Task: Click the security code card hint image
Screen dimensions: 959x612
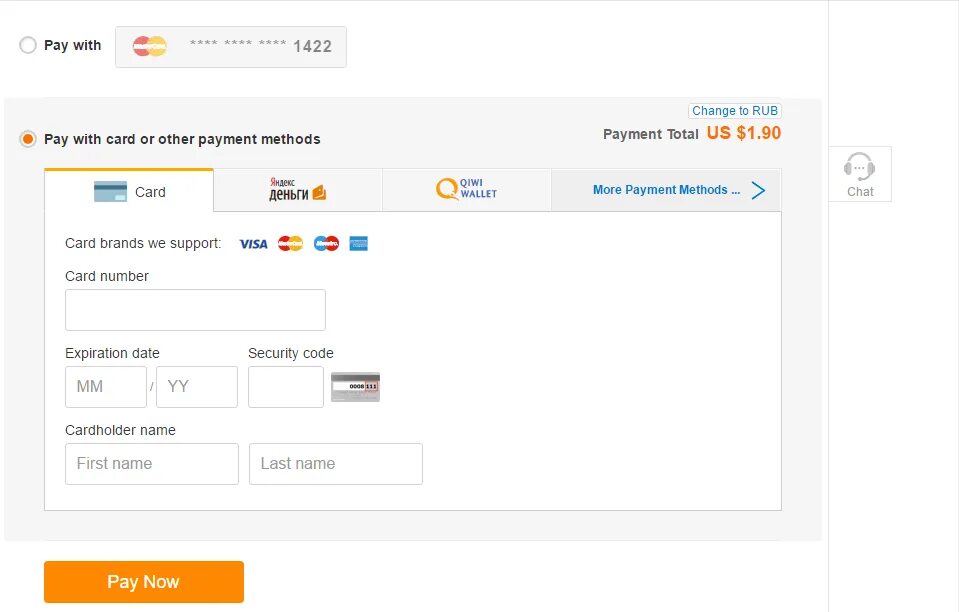Action: click(355, 386)
